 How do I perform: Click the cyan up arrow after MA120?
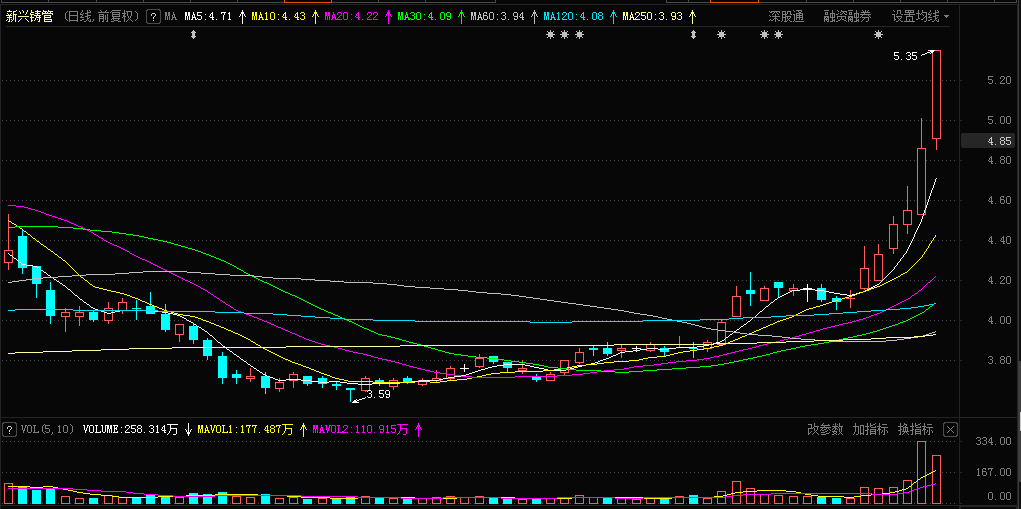[612, 16]
